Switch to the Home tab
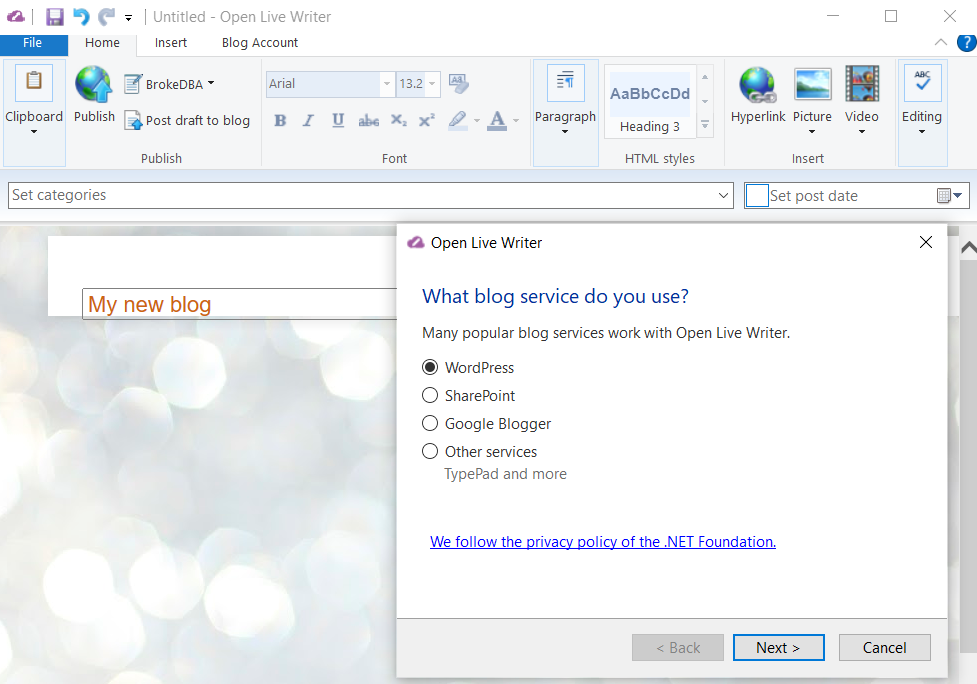The image size is (977, 684). click(x=102, y=42)
